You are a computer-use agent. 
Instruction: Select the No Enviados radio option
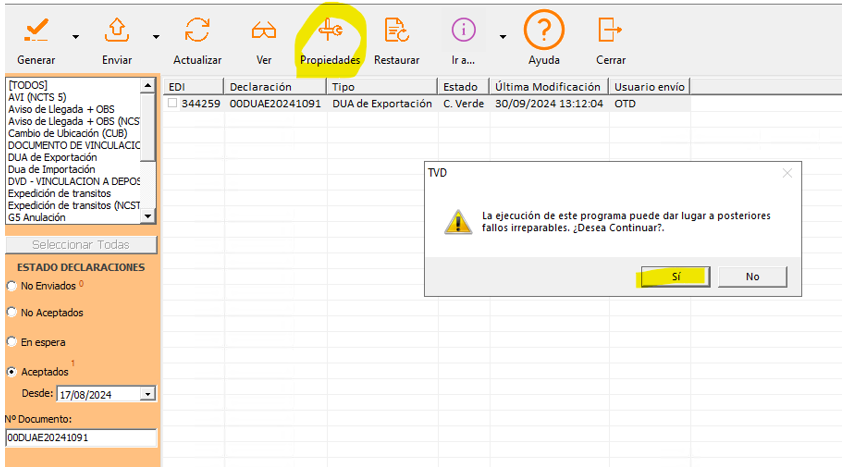tap(12, 286)
